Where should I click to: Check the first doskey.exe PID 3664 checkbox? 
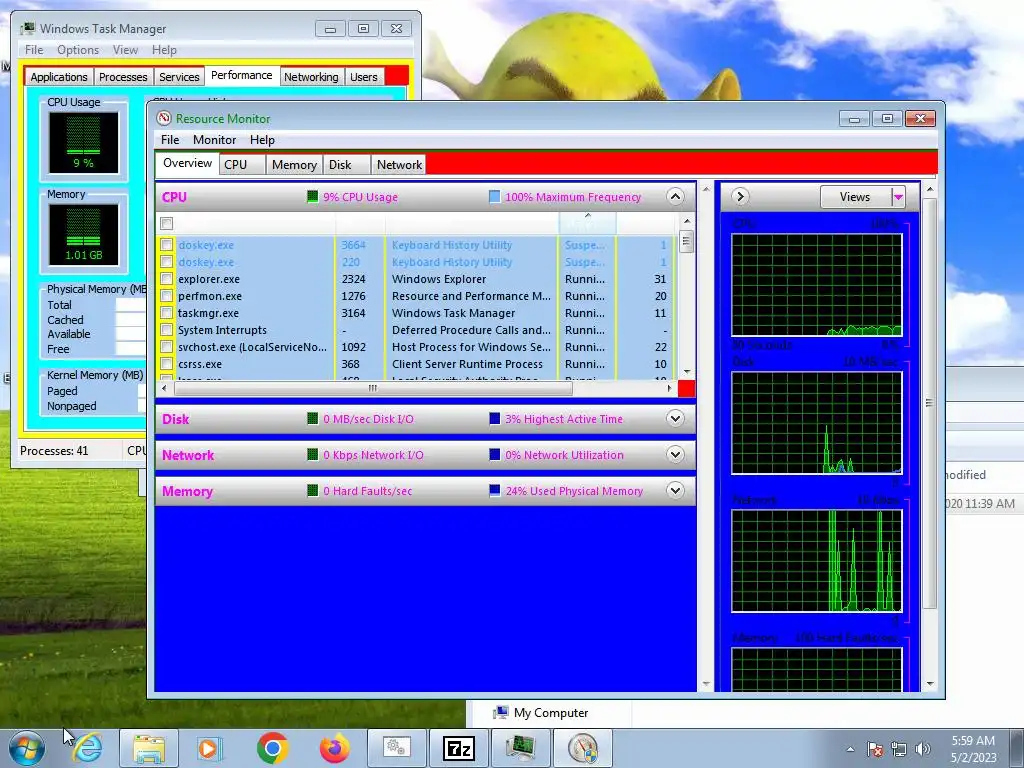click(167, 245)
